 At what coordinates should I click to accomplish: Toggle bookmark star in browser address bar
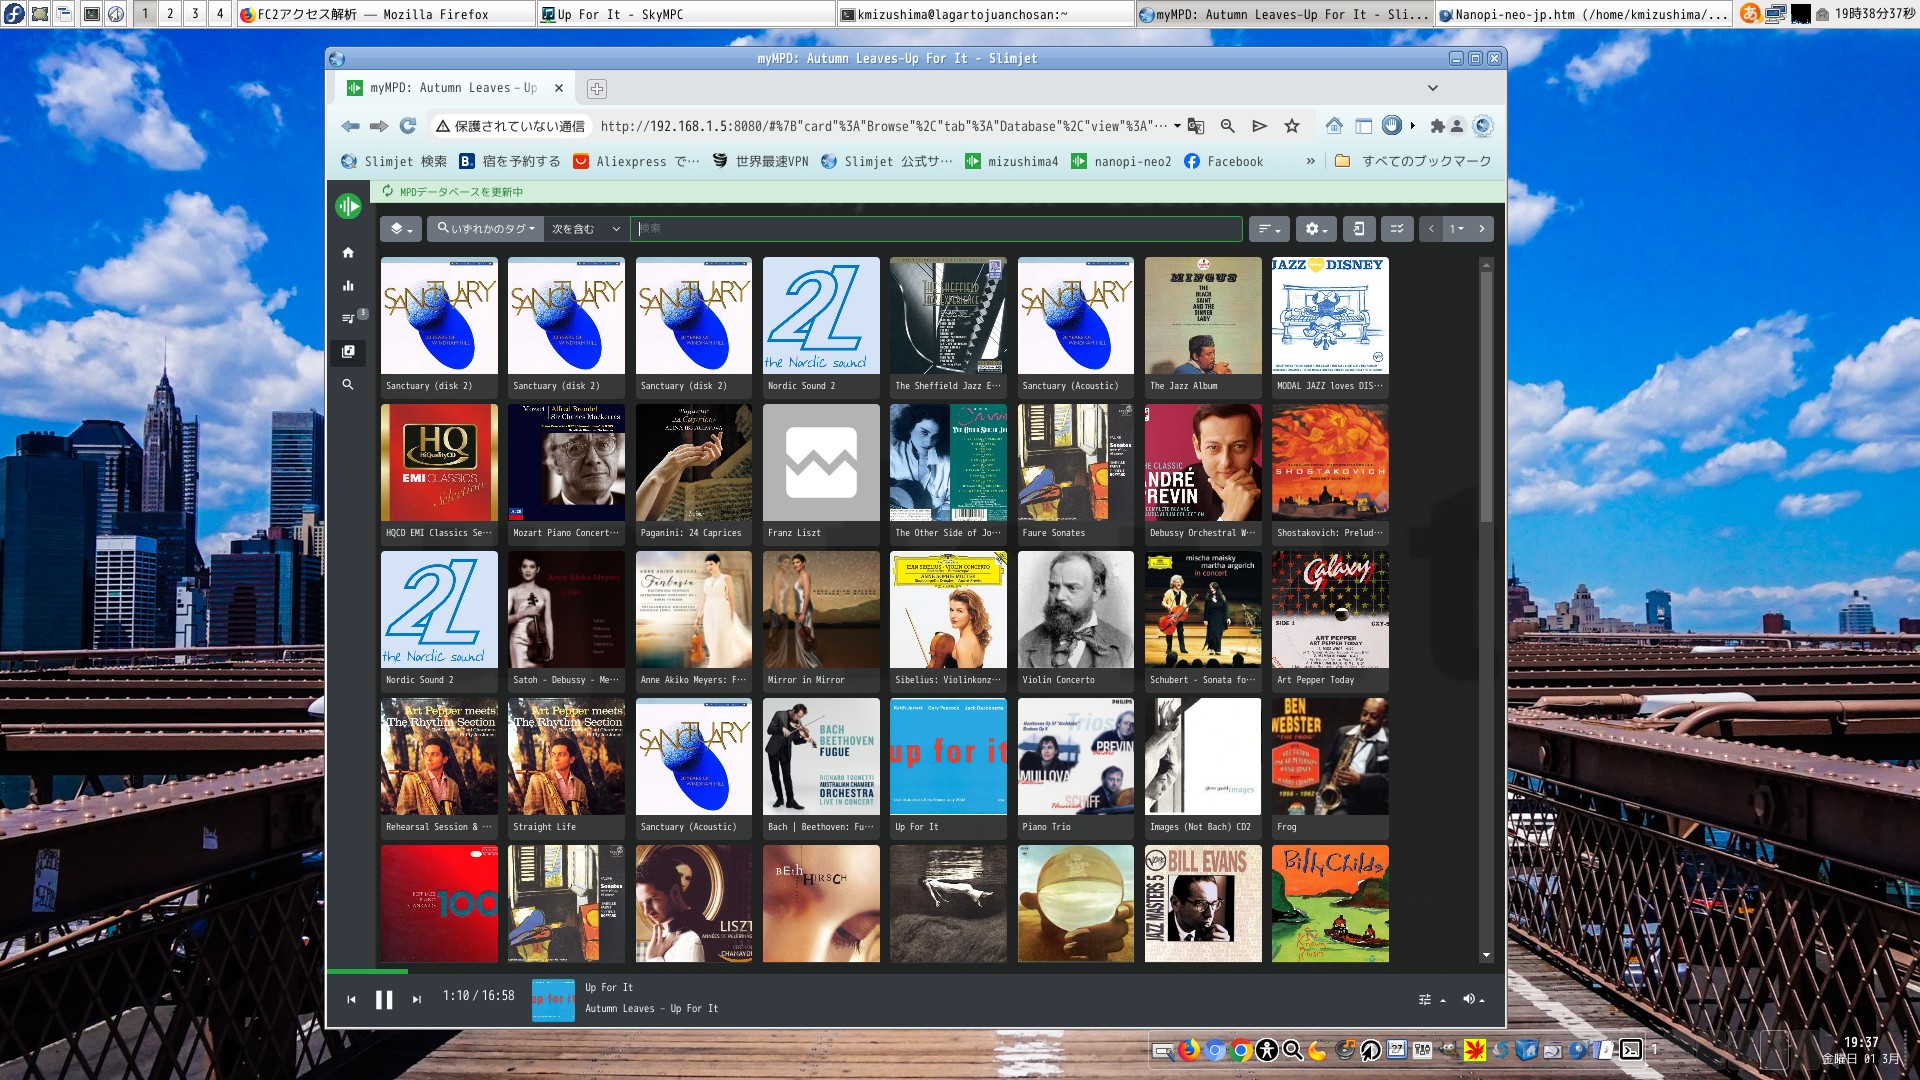coord(1292,126)
